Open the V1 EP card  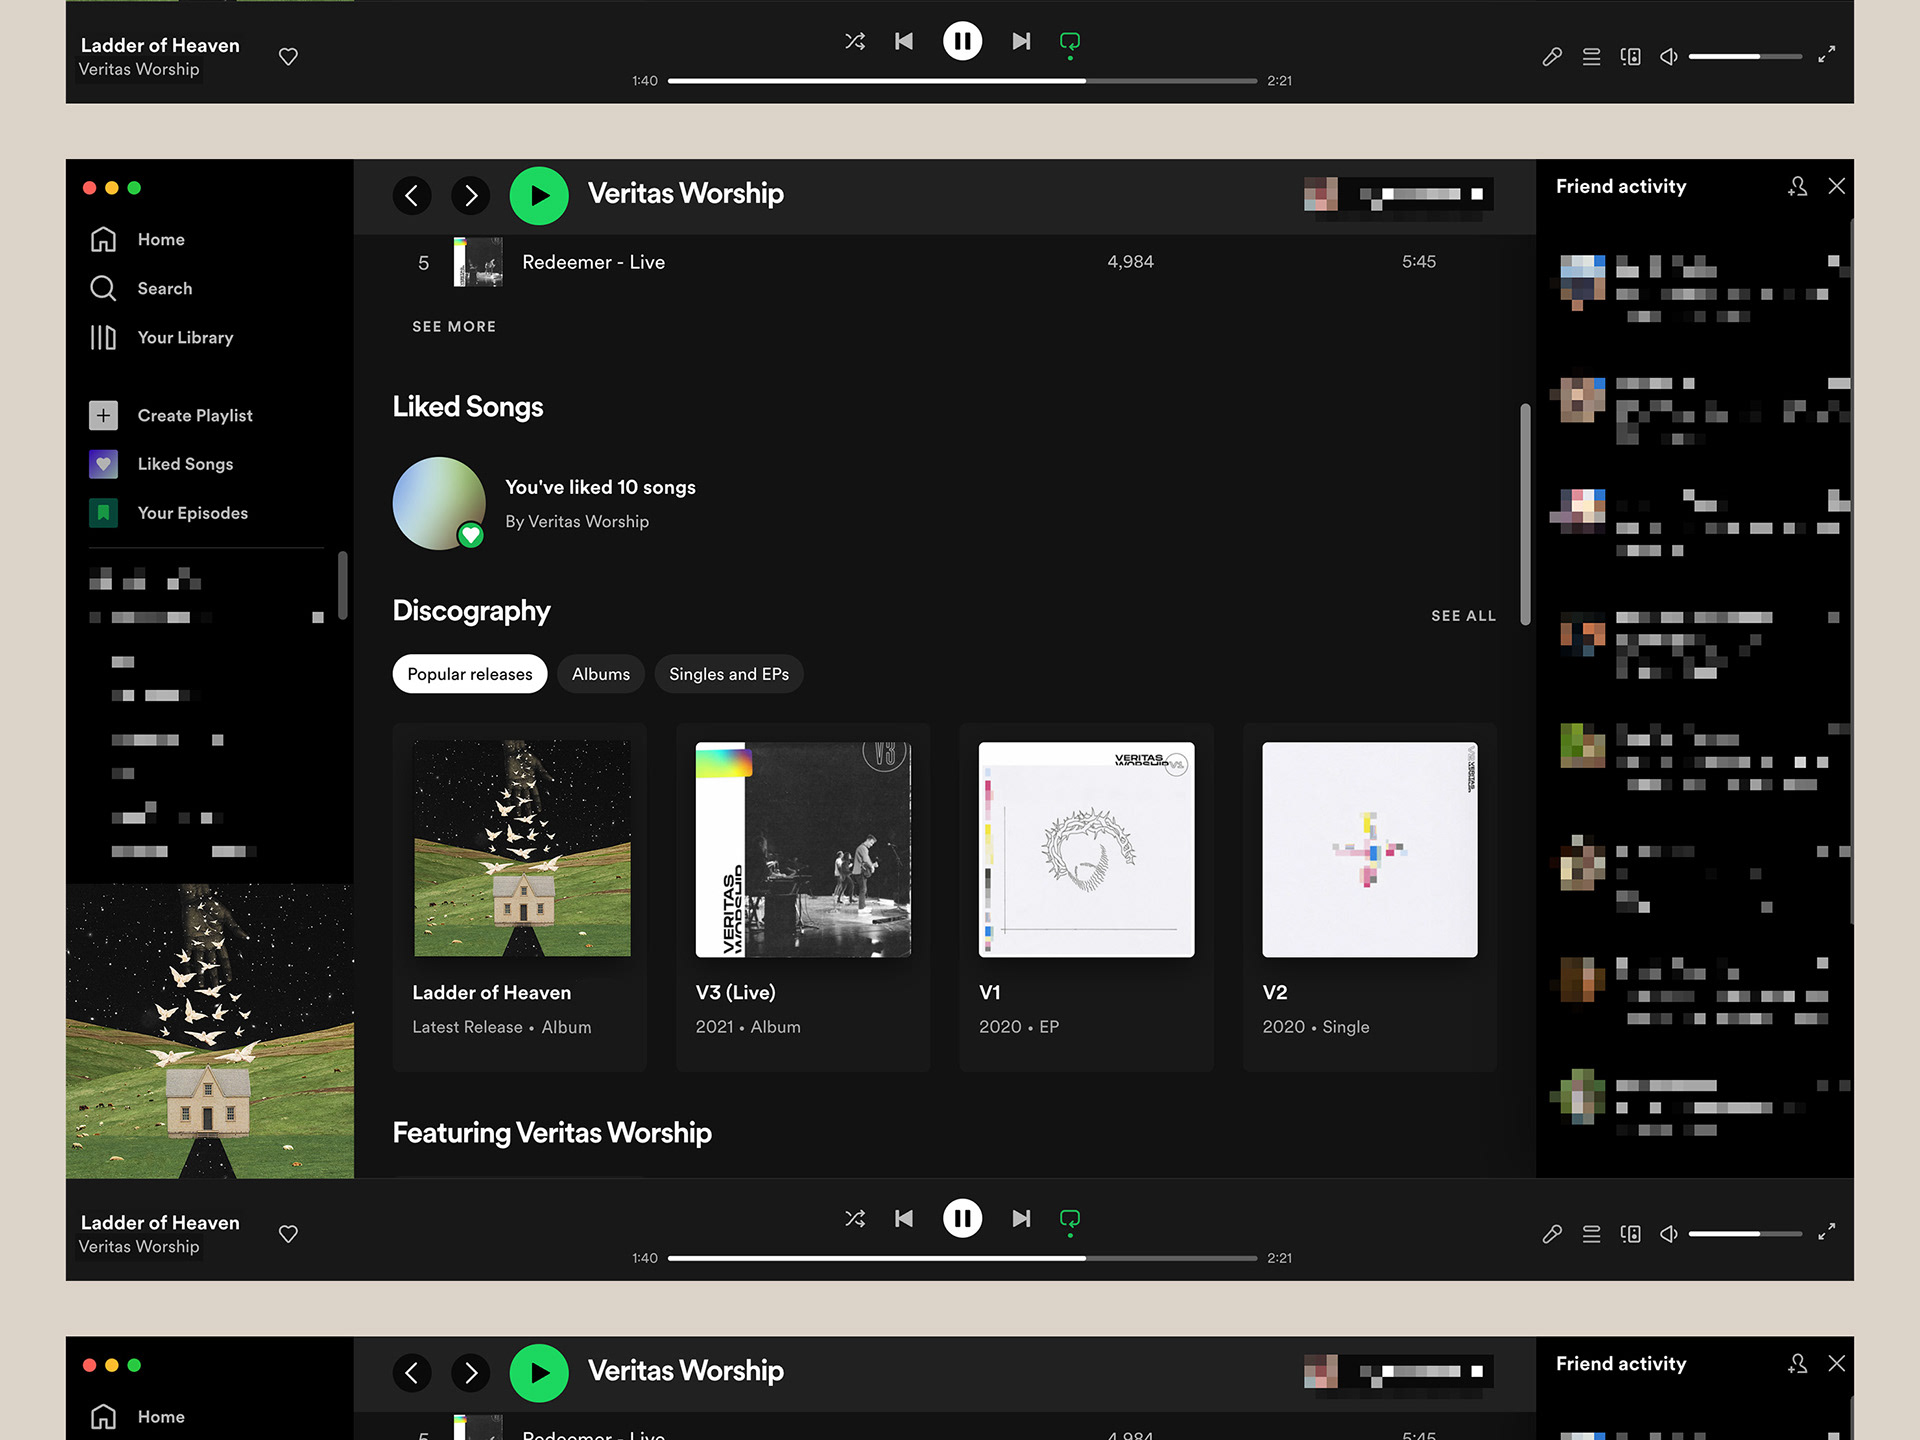[x=1086, y=898]
